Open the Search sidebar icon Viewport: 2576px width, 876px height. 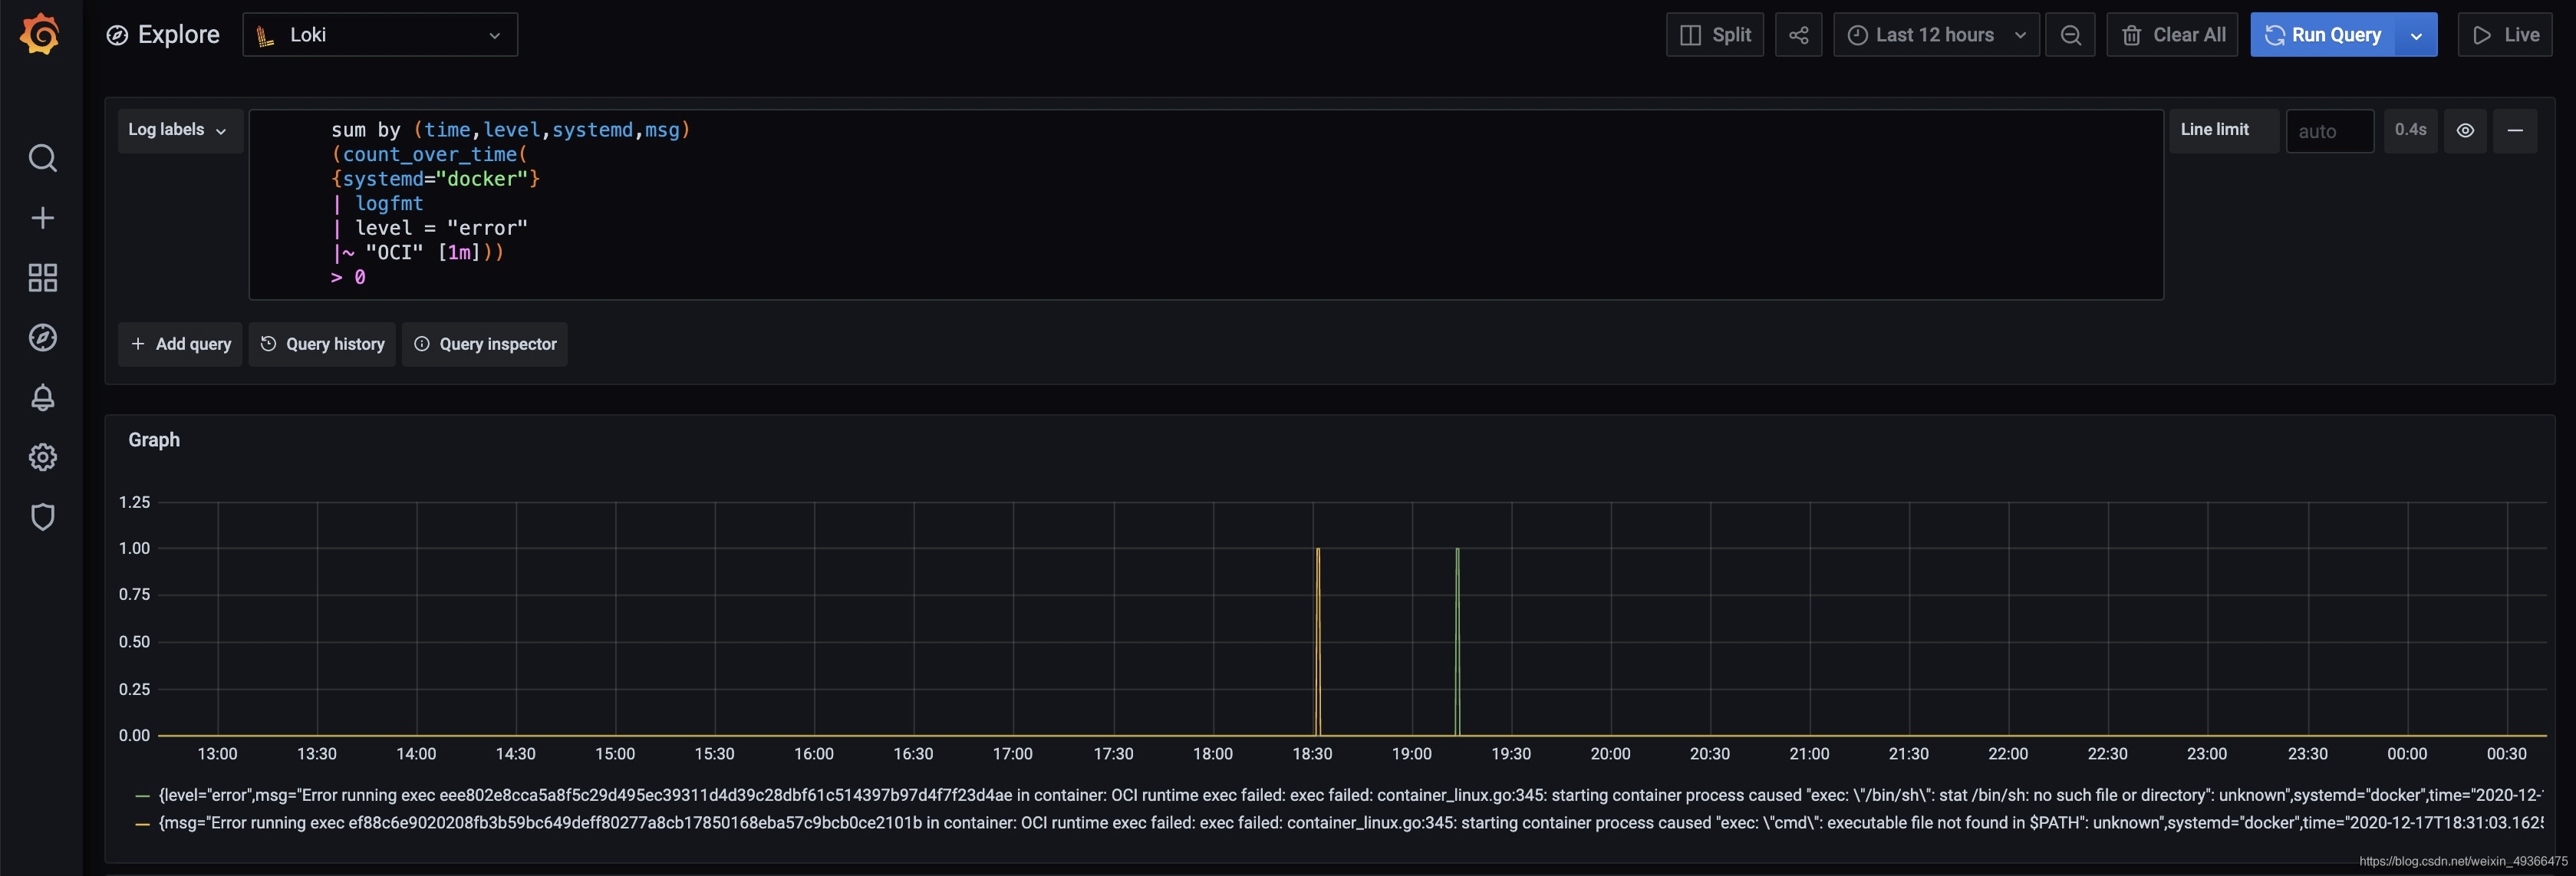click(x=42, y=158)
